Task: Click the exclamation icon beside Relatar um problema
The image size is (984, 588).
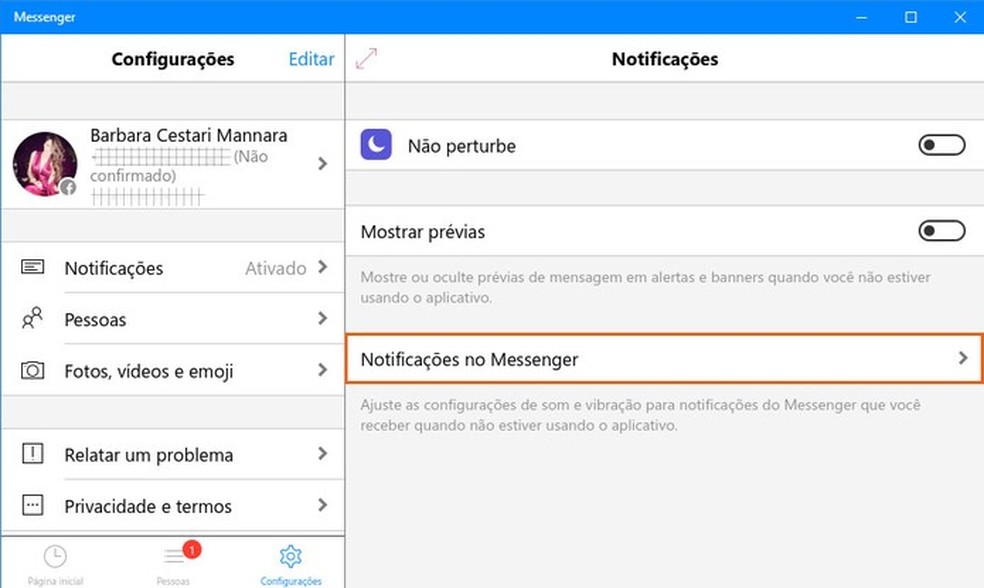Action: [33, 454]
